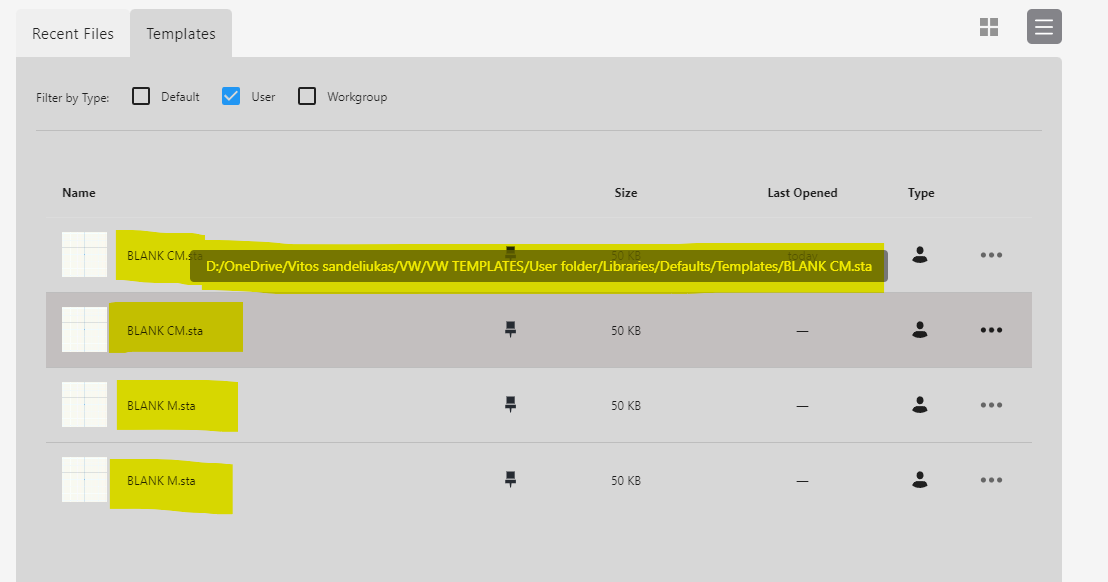The width and height of the screenshot is (1108, 582).
Task: Sort by the Name column header
Action: pos(79,193)
